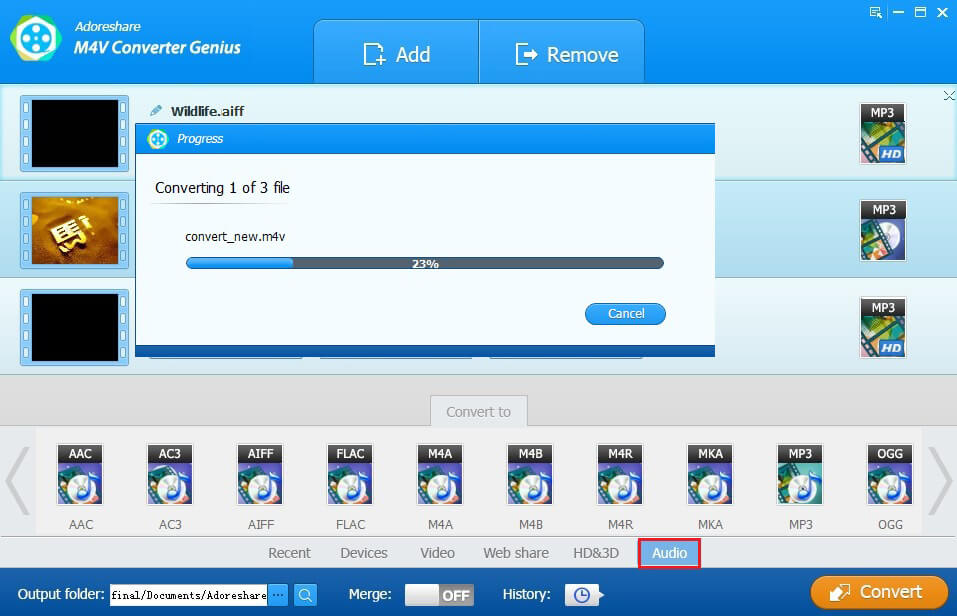The width and height of the screenshot is (957, 616).
Task: Select FLAC as the output format
Action: 350,474
